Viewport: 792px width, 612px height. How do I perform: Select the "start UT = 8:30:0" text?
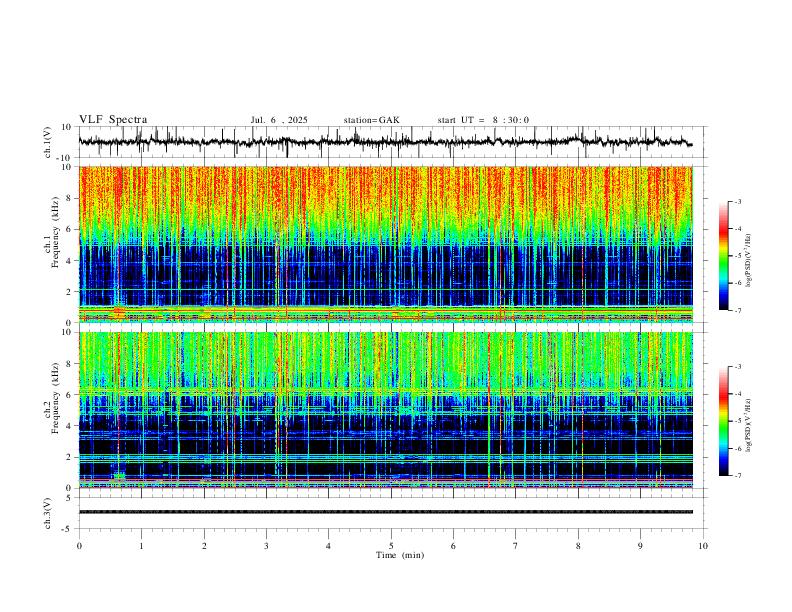(x=483, y=120)
